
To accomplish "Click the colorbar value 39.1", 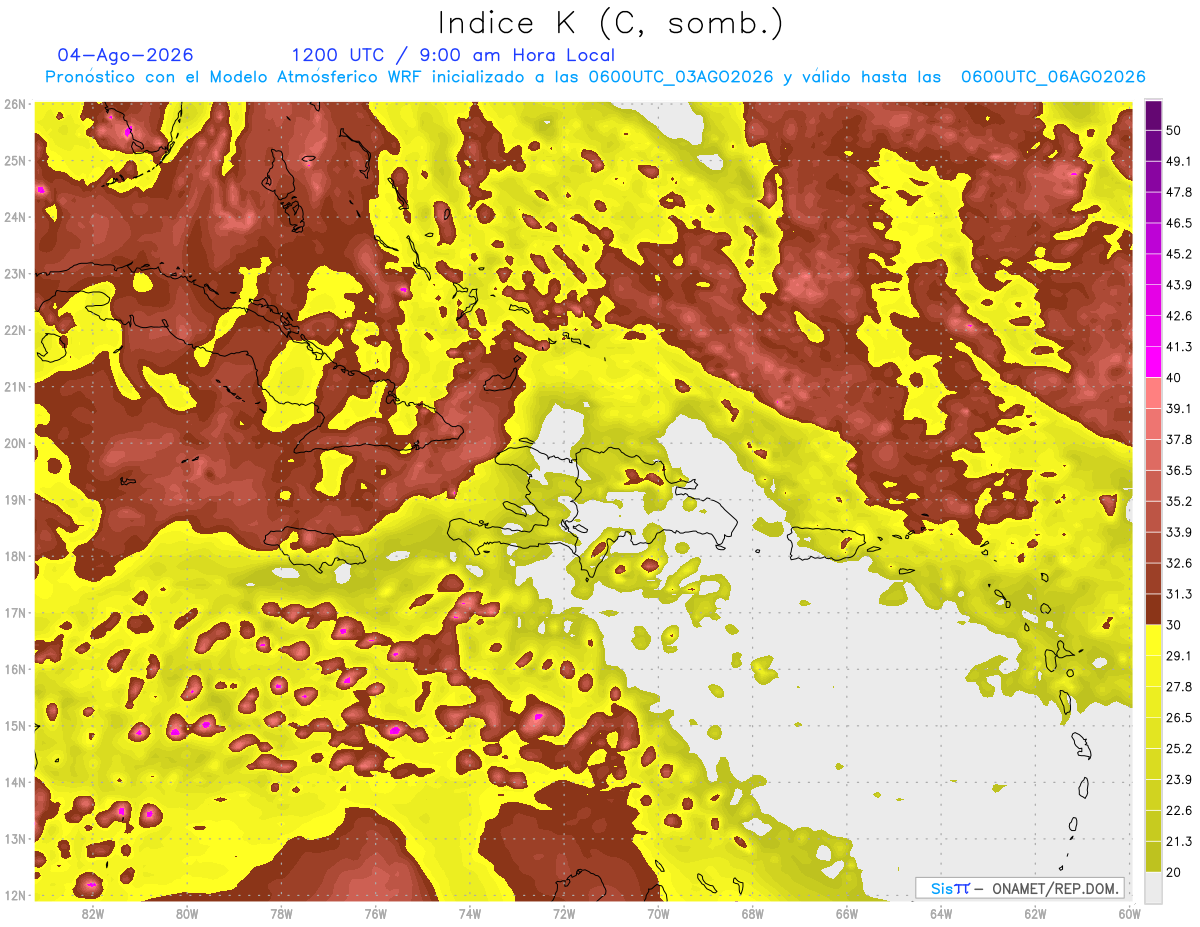I will click(1179, 409).
